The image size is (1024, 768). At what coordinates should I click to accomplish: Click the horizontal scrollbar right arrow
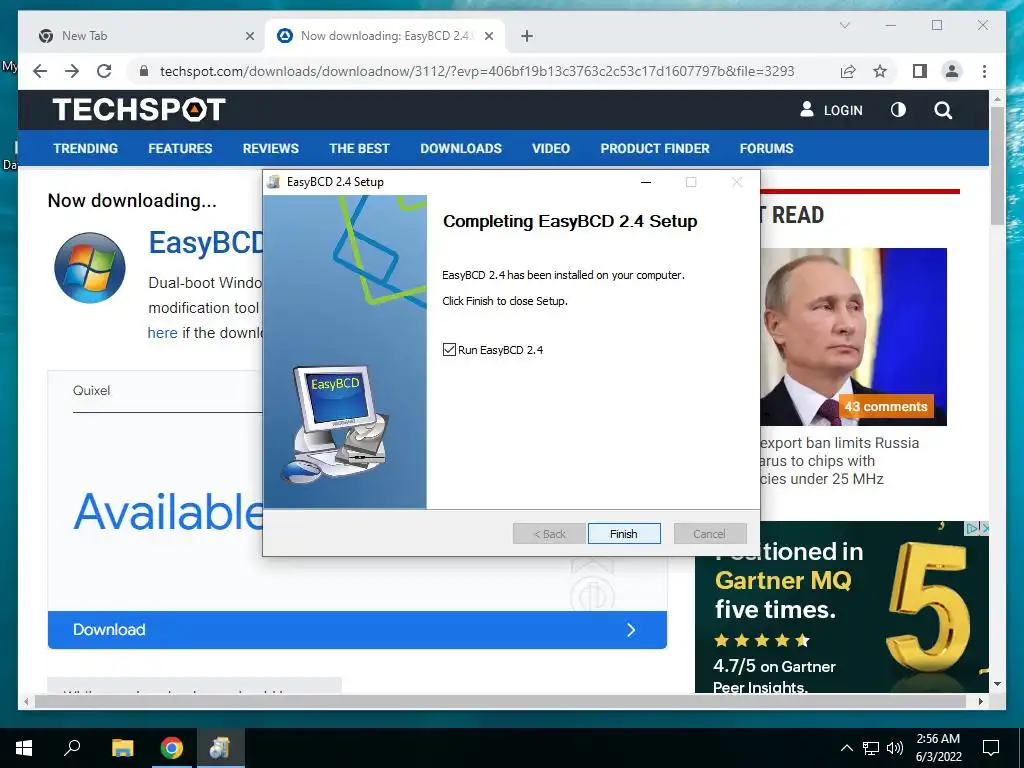[981, 701]
